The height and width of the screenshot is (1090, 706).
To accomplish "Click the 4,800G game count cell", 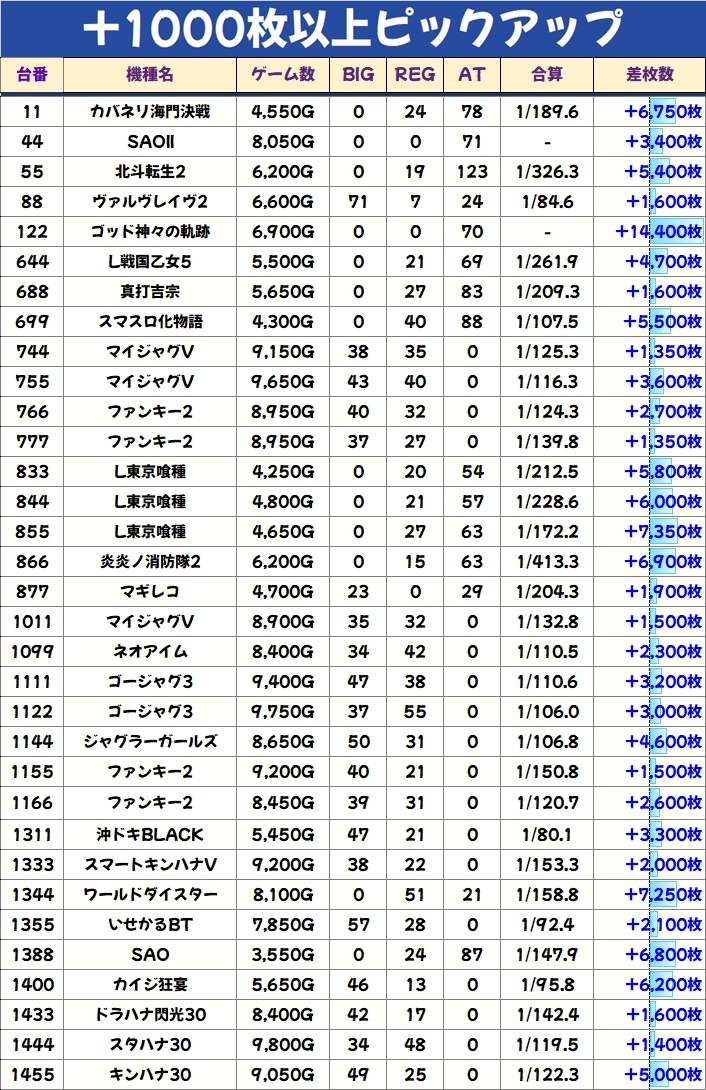I will (x=283, y=501).
